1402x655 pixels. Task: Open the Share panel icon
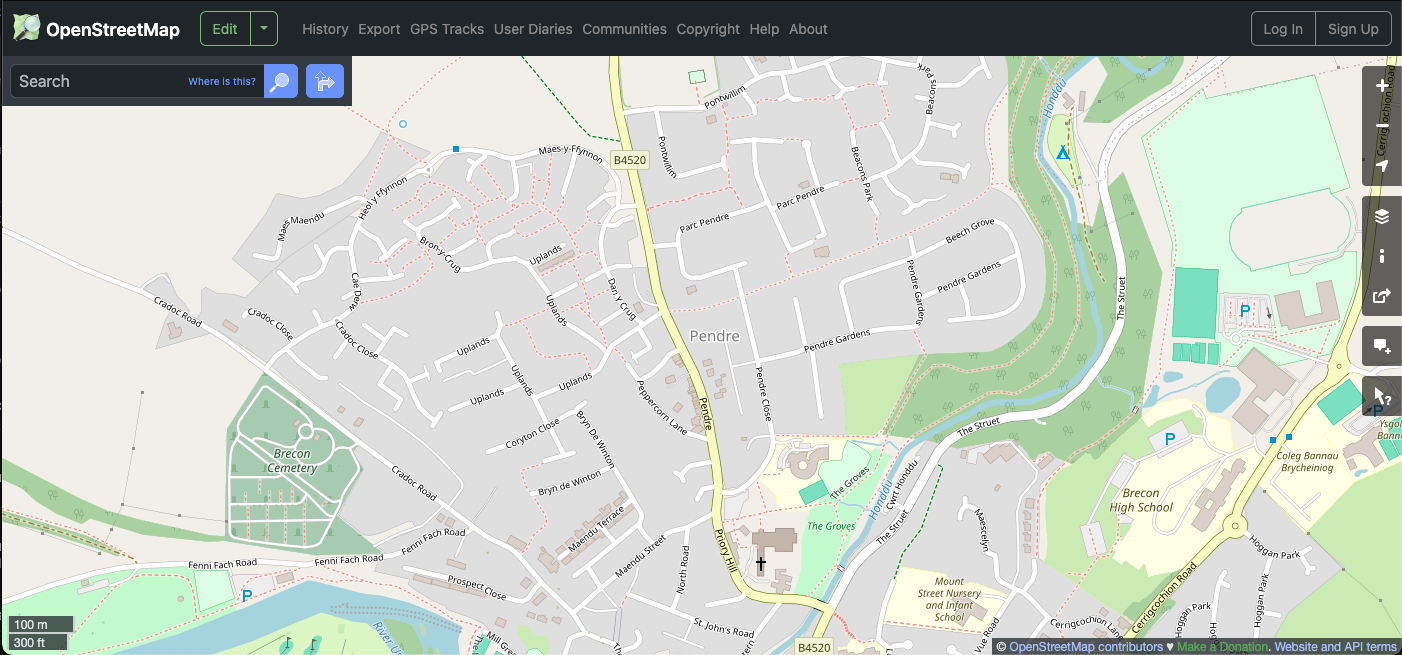coord(1382,296)
